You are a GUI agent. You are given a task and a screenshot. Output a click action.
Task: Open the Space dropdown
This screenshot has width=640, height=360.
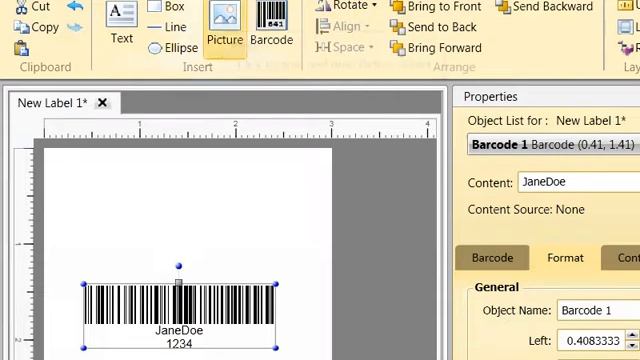coord(344,47)
